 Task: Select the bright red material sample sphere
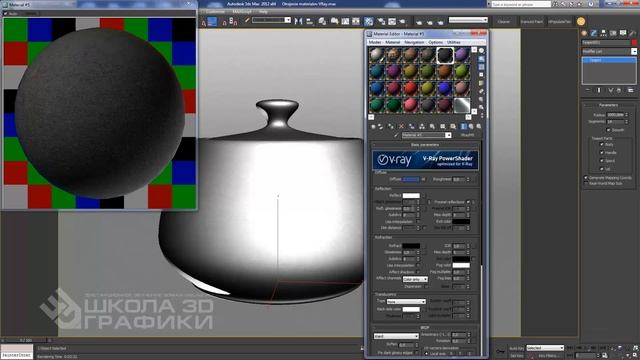tap(411, 88)
